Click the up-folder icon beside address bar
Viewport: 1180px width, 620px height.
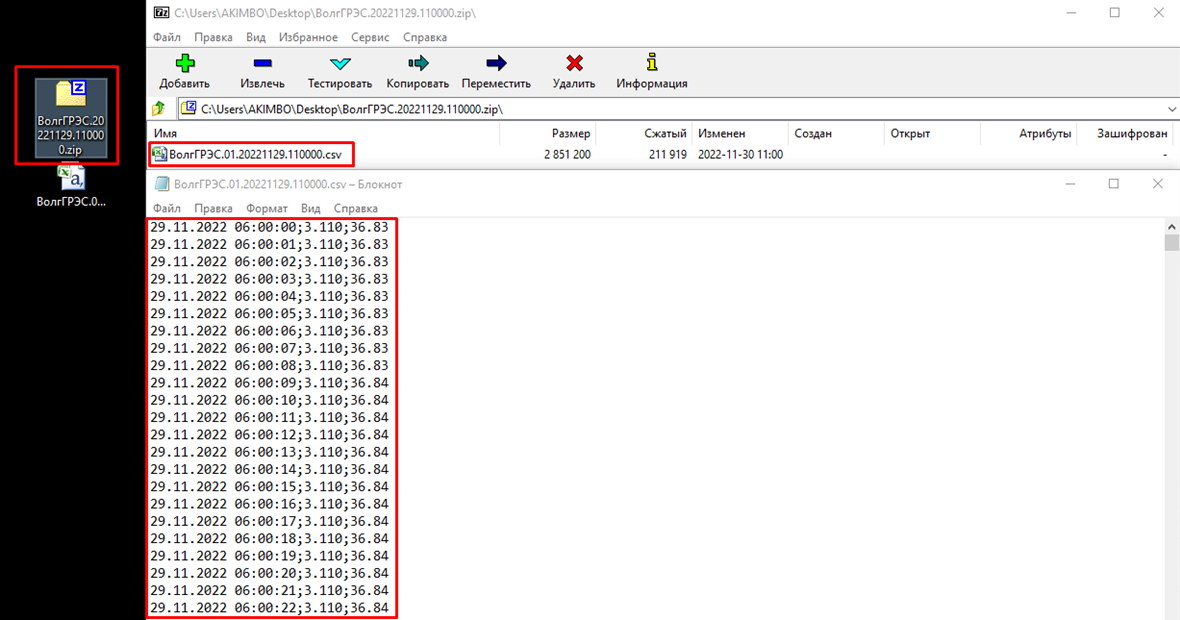[158, 109]
